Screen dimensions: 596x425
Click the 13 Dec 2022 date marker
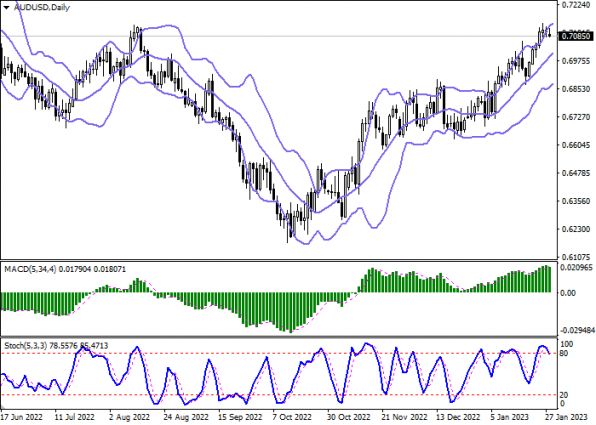click(x=459, y=417)
